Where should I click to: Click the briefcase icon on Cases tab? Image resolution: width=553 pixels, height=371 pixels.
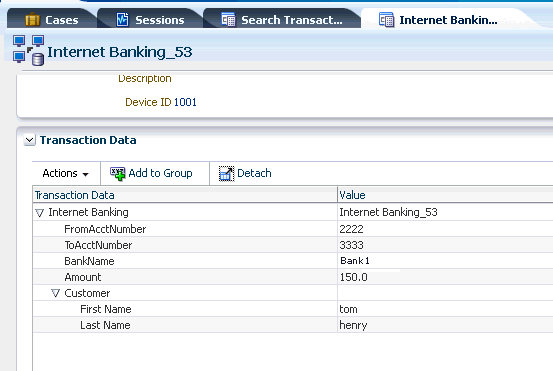[32, 20]
